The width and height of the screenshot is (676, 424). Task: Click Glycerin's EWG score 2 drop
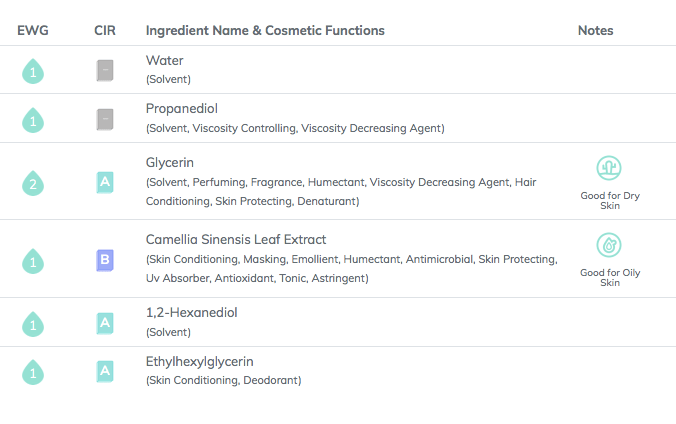coord(33,183)
